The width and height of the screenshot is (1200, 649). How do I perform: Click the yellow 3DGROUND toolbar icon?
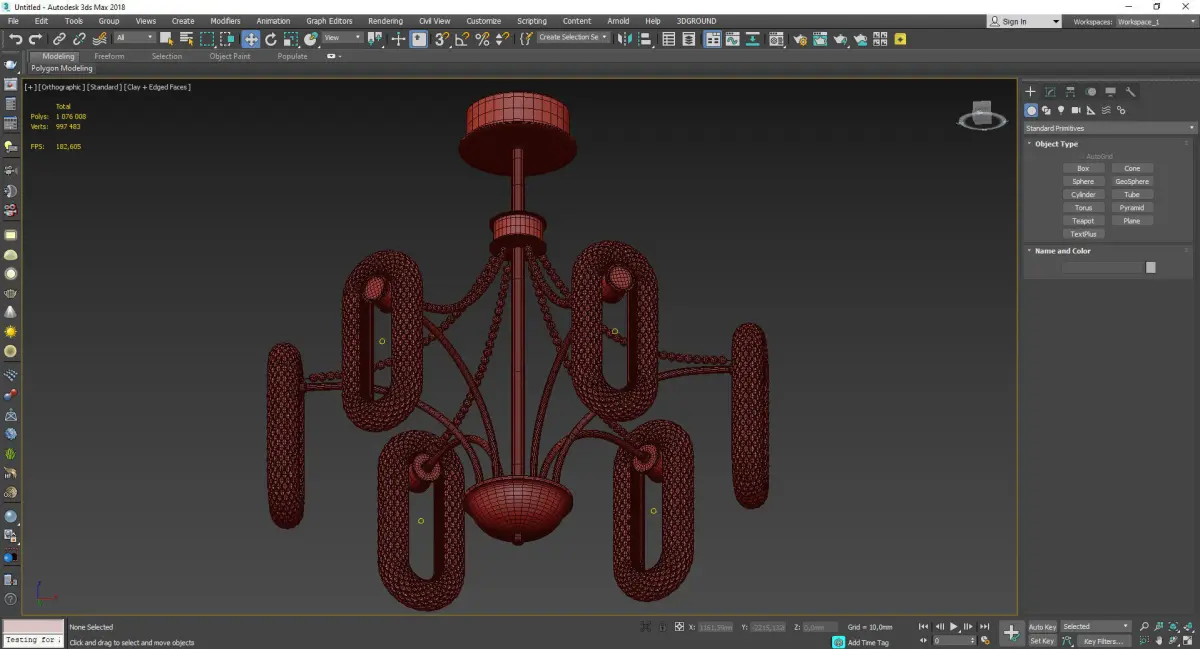(900, 39)
